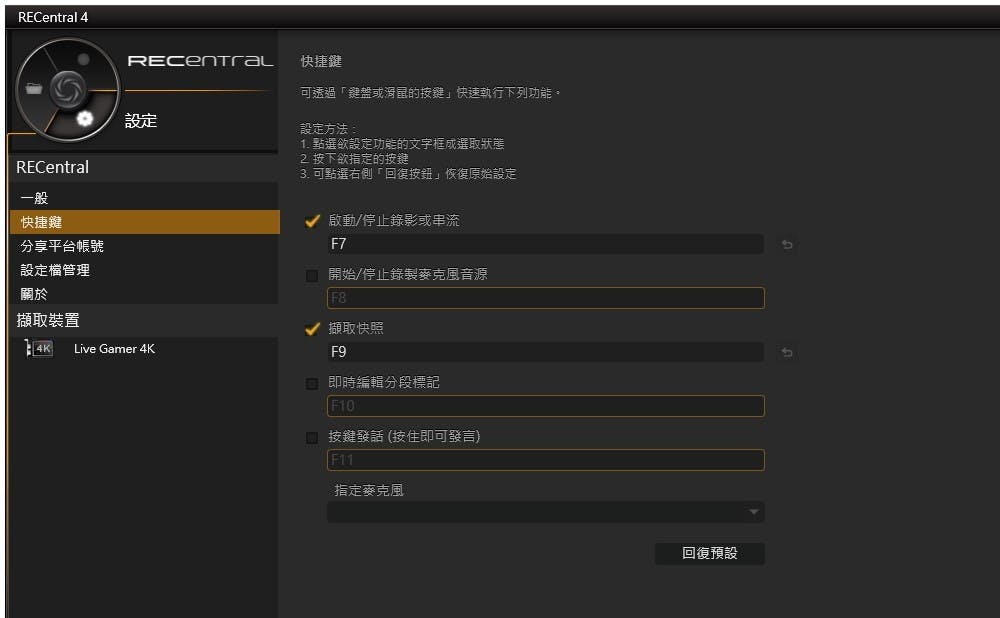Click the F10 hotkey input field

coord(546,406)
